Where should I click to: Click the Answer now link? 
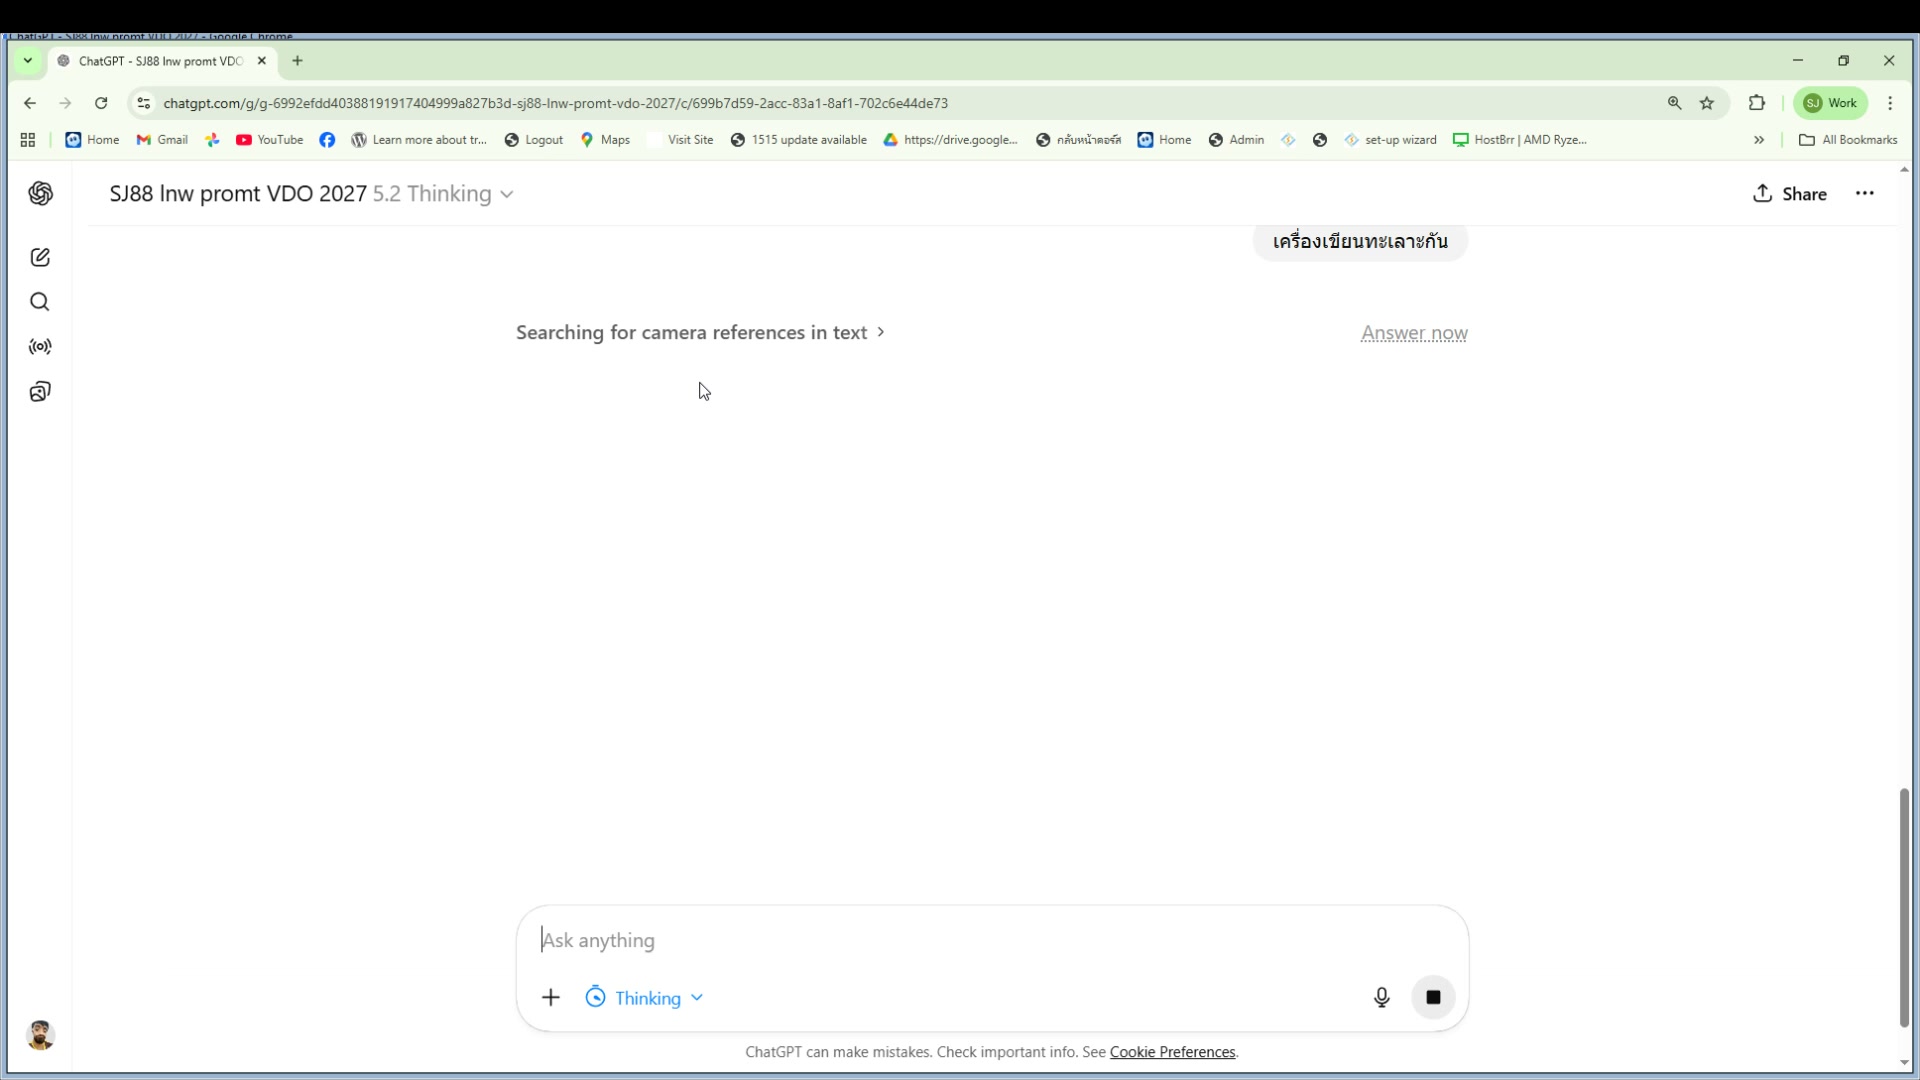coord(1413,333)
